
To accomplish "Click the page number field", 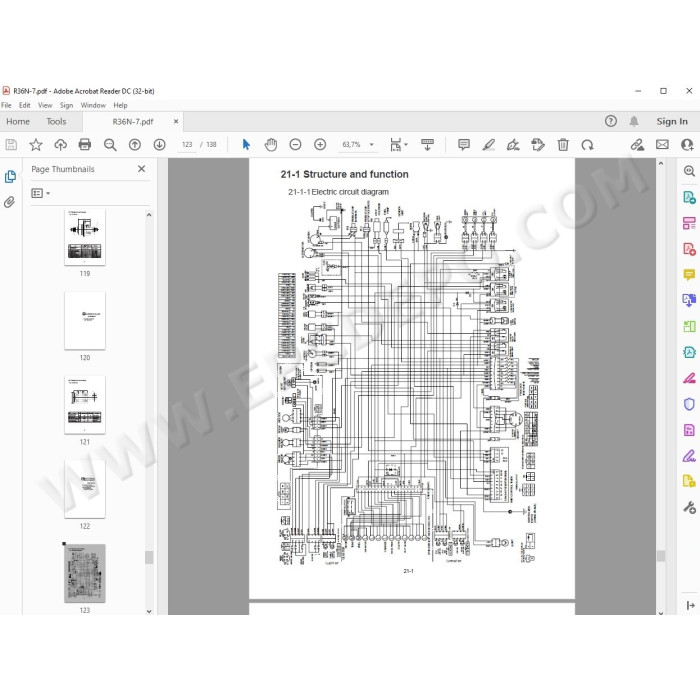I will 187,145.
